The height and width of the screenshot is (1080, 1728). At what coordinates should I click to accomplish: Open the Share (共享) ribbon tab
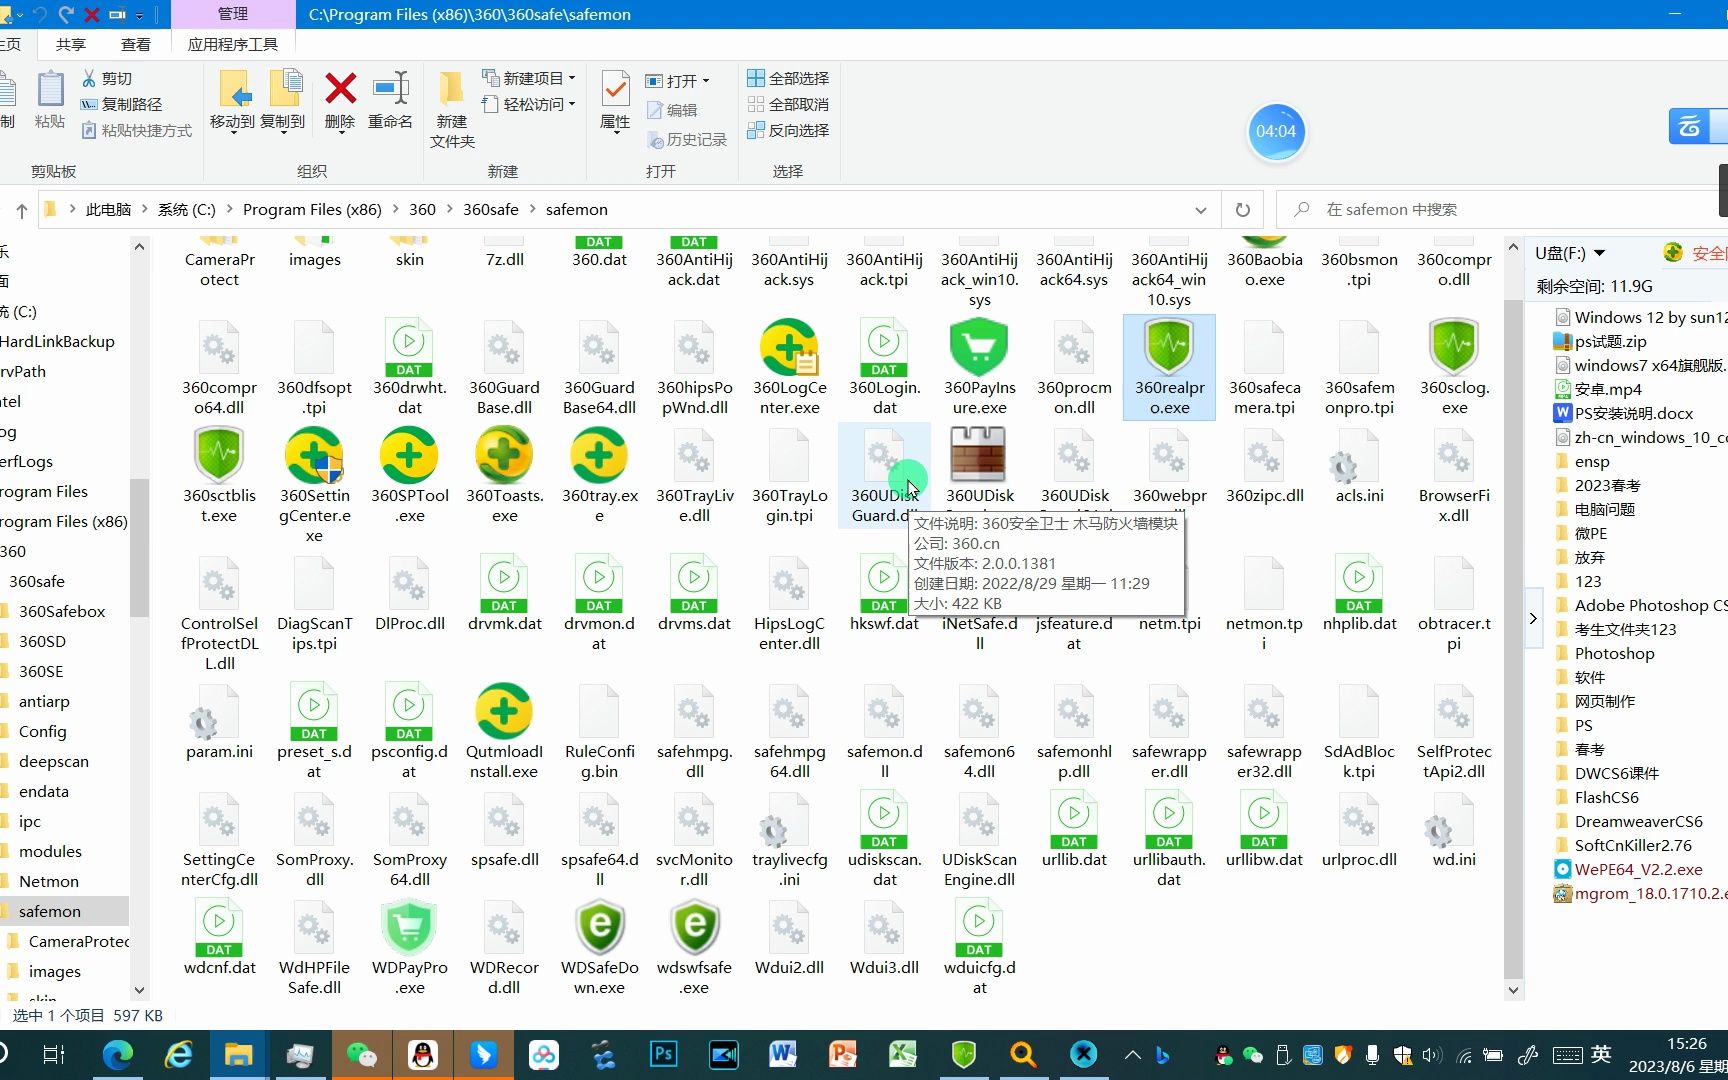point(71,44)
